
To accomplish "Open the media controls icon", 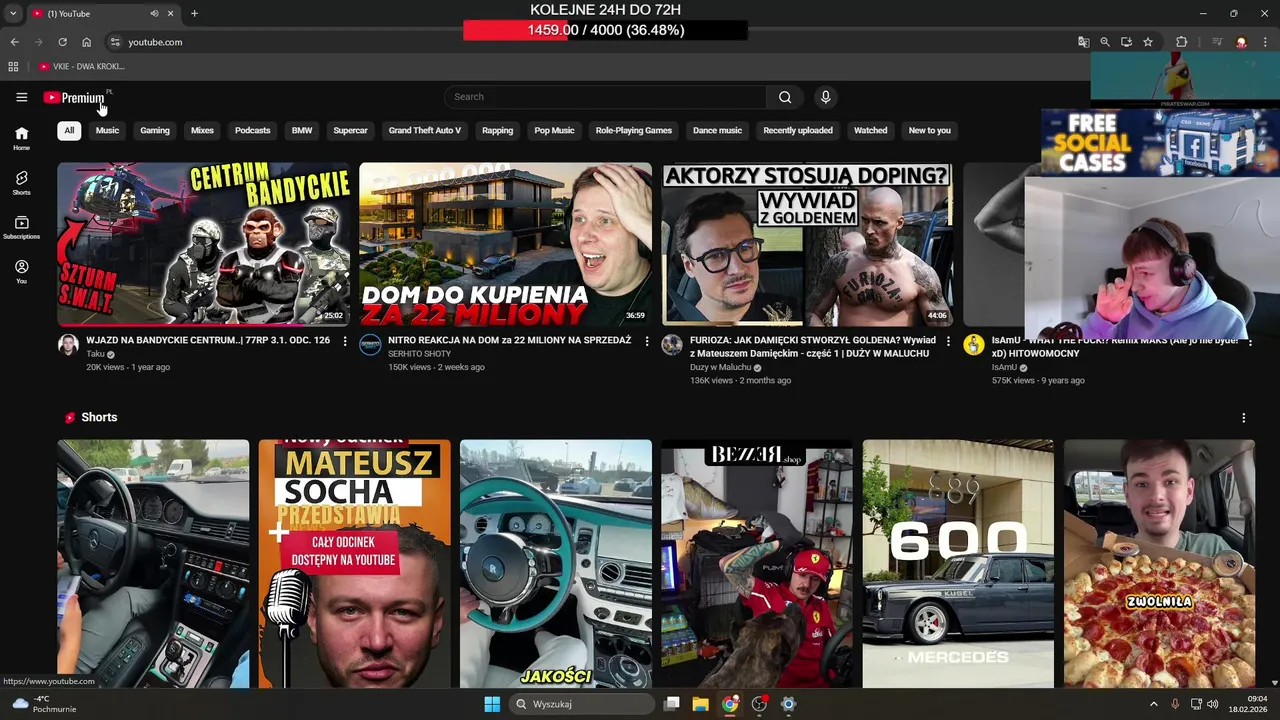I will pyautogui.click(x=1217, y=42).
